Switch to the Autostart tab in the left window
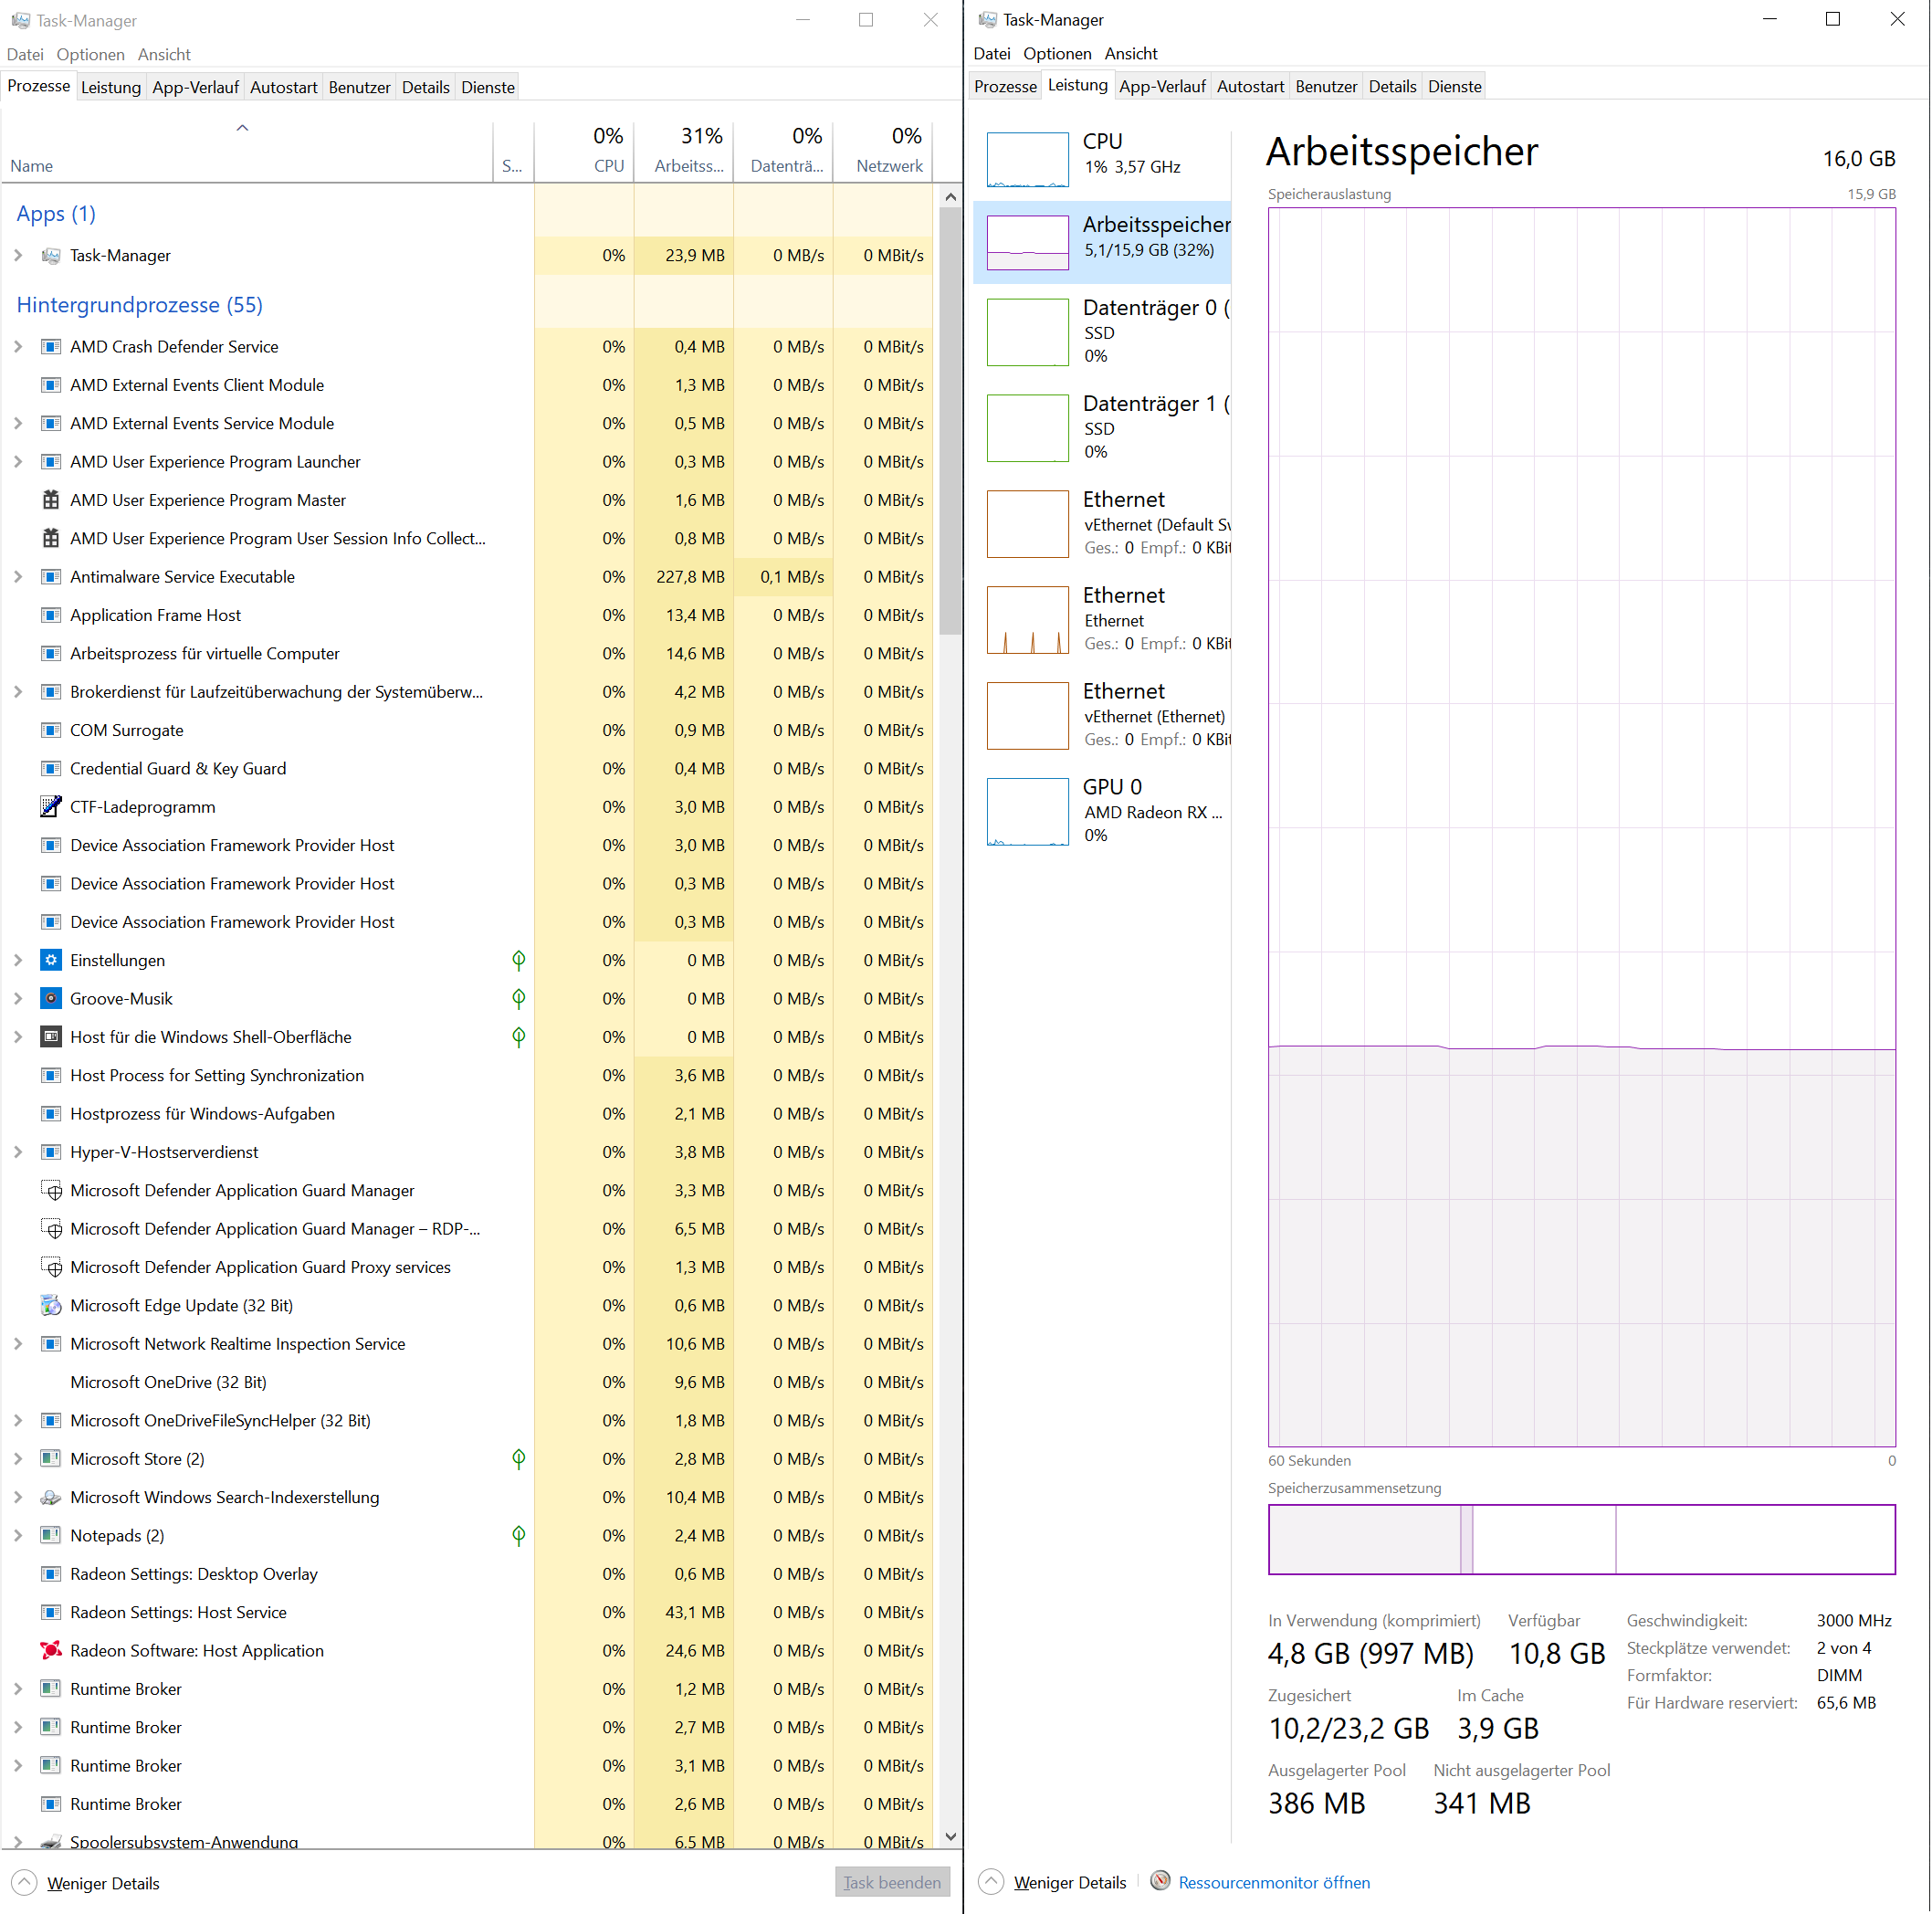Image resolution: width=1932 pixels, height=1914 pixels. pos(283,87)
